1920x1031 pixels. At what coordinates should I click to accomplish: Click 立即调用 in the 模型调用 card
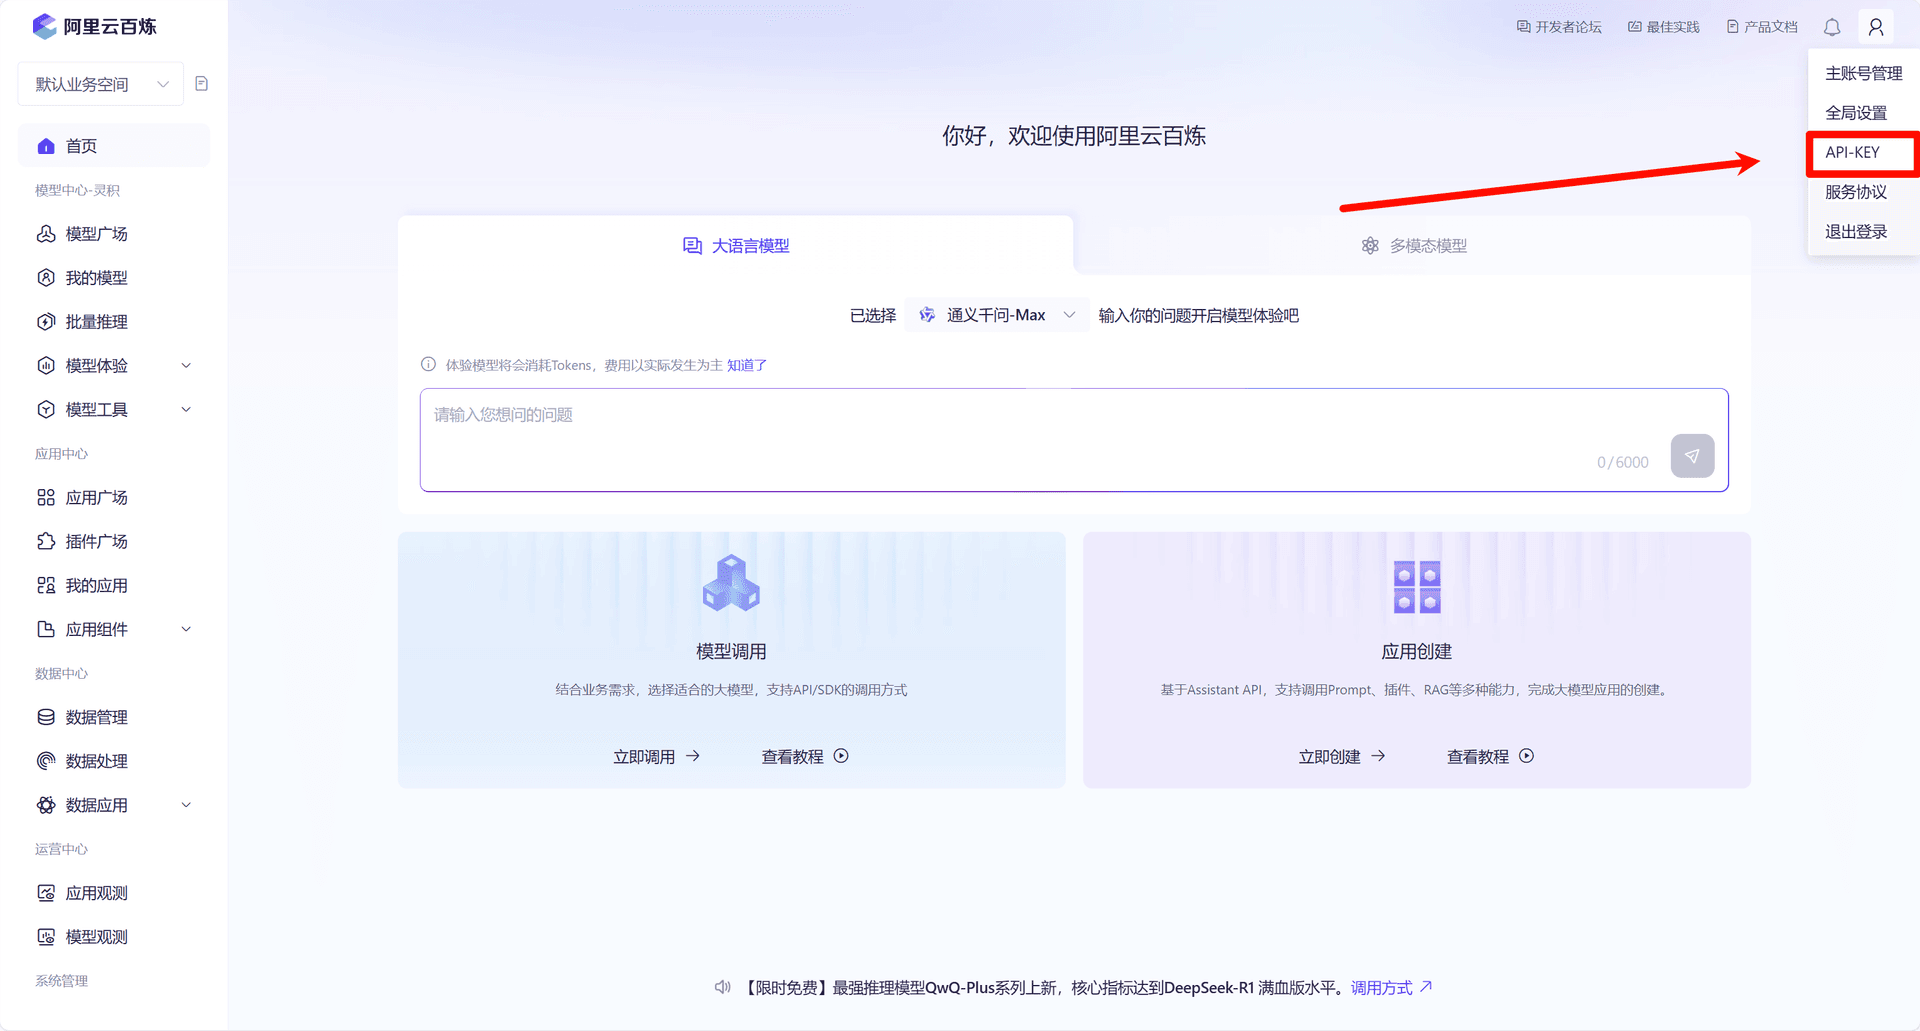[x=656, y=757]
